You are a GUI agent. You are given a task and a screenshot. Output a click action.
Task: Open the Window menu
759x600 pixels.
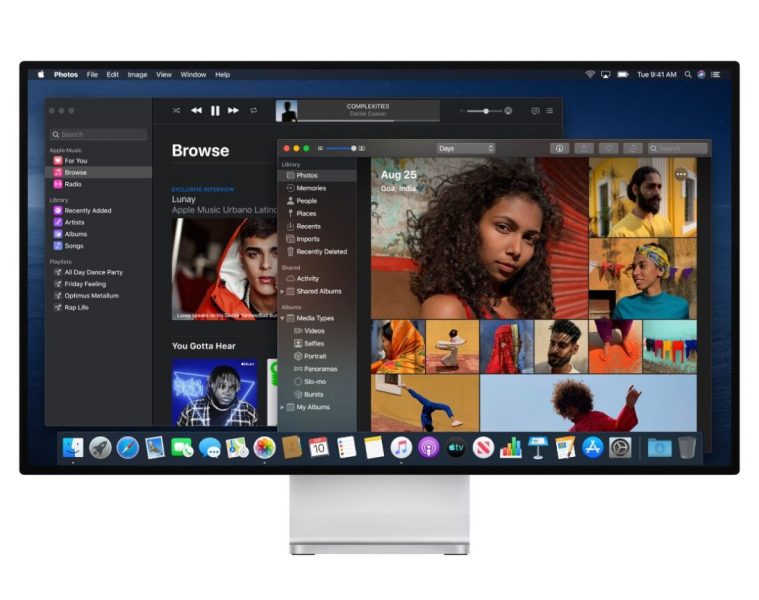pos(193,75)
